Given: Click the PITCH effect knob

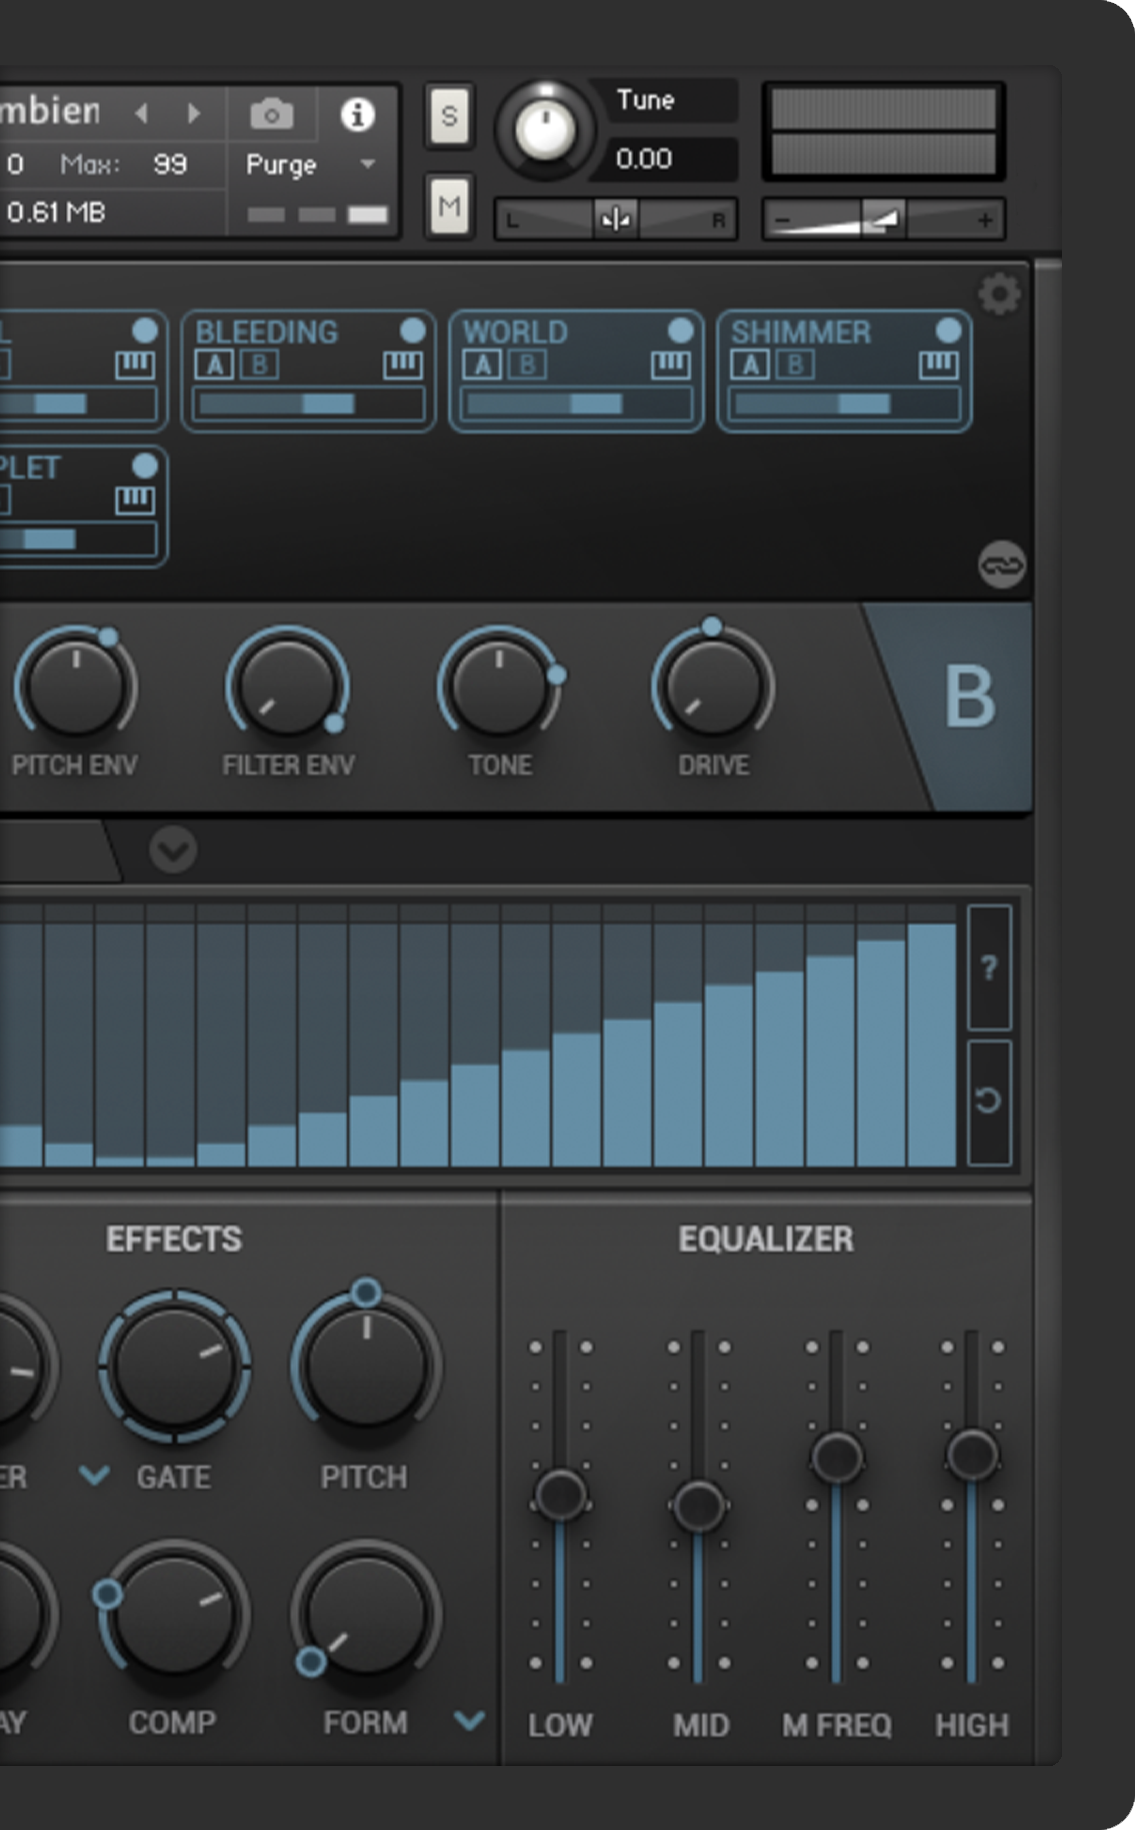Looking at the screenshot, I should [366, 1366].
